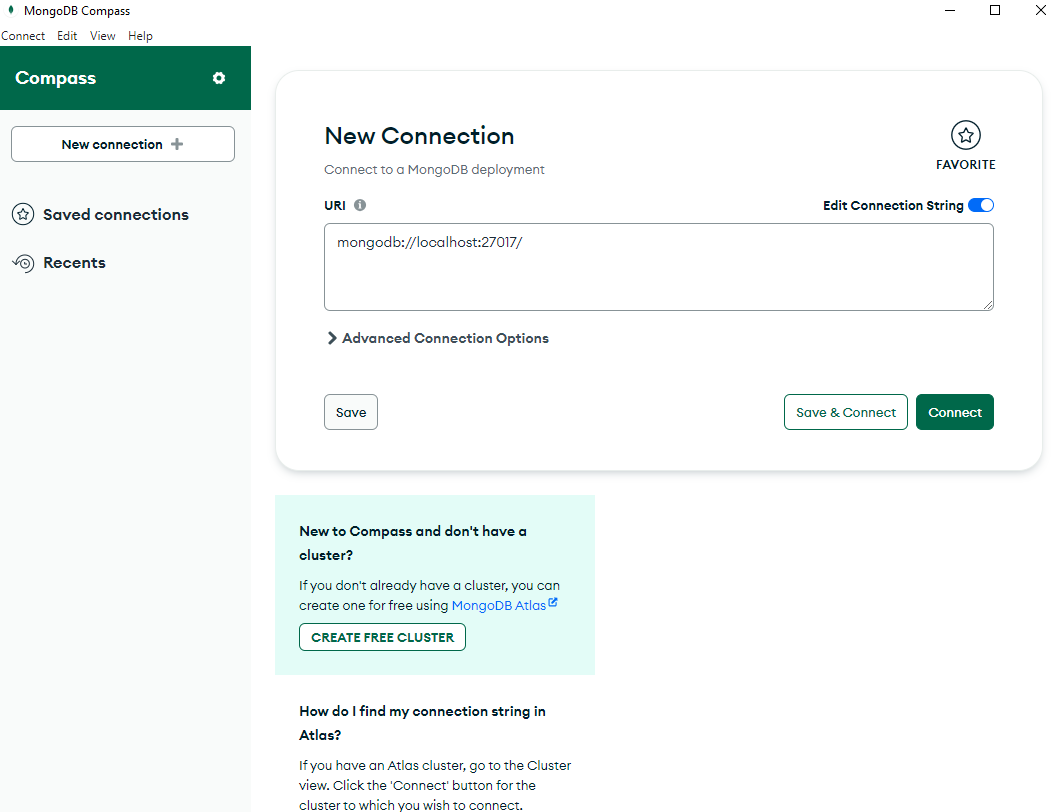This screenshot has height=812, width=1061.
Task: Click the Recents history icon
Action: click(x=23, y=263)
